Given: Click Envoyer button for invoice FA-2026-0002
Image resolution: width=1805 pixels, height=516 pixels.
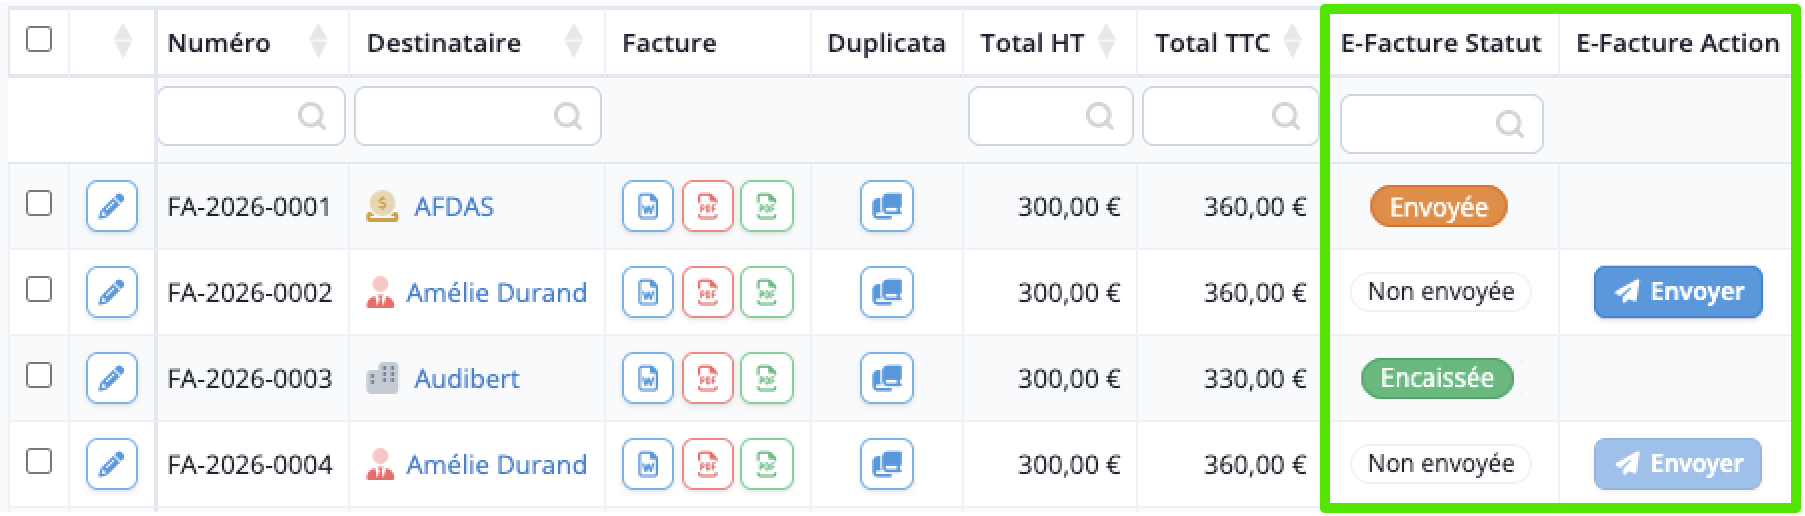Looking at the screenshot, I should tap(1678, 292).
